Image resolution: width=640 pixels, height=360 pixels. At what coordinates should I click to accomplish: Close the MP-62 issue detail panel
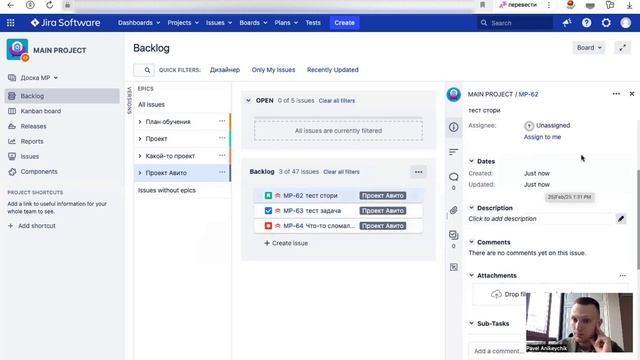(632, 94)
